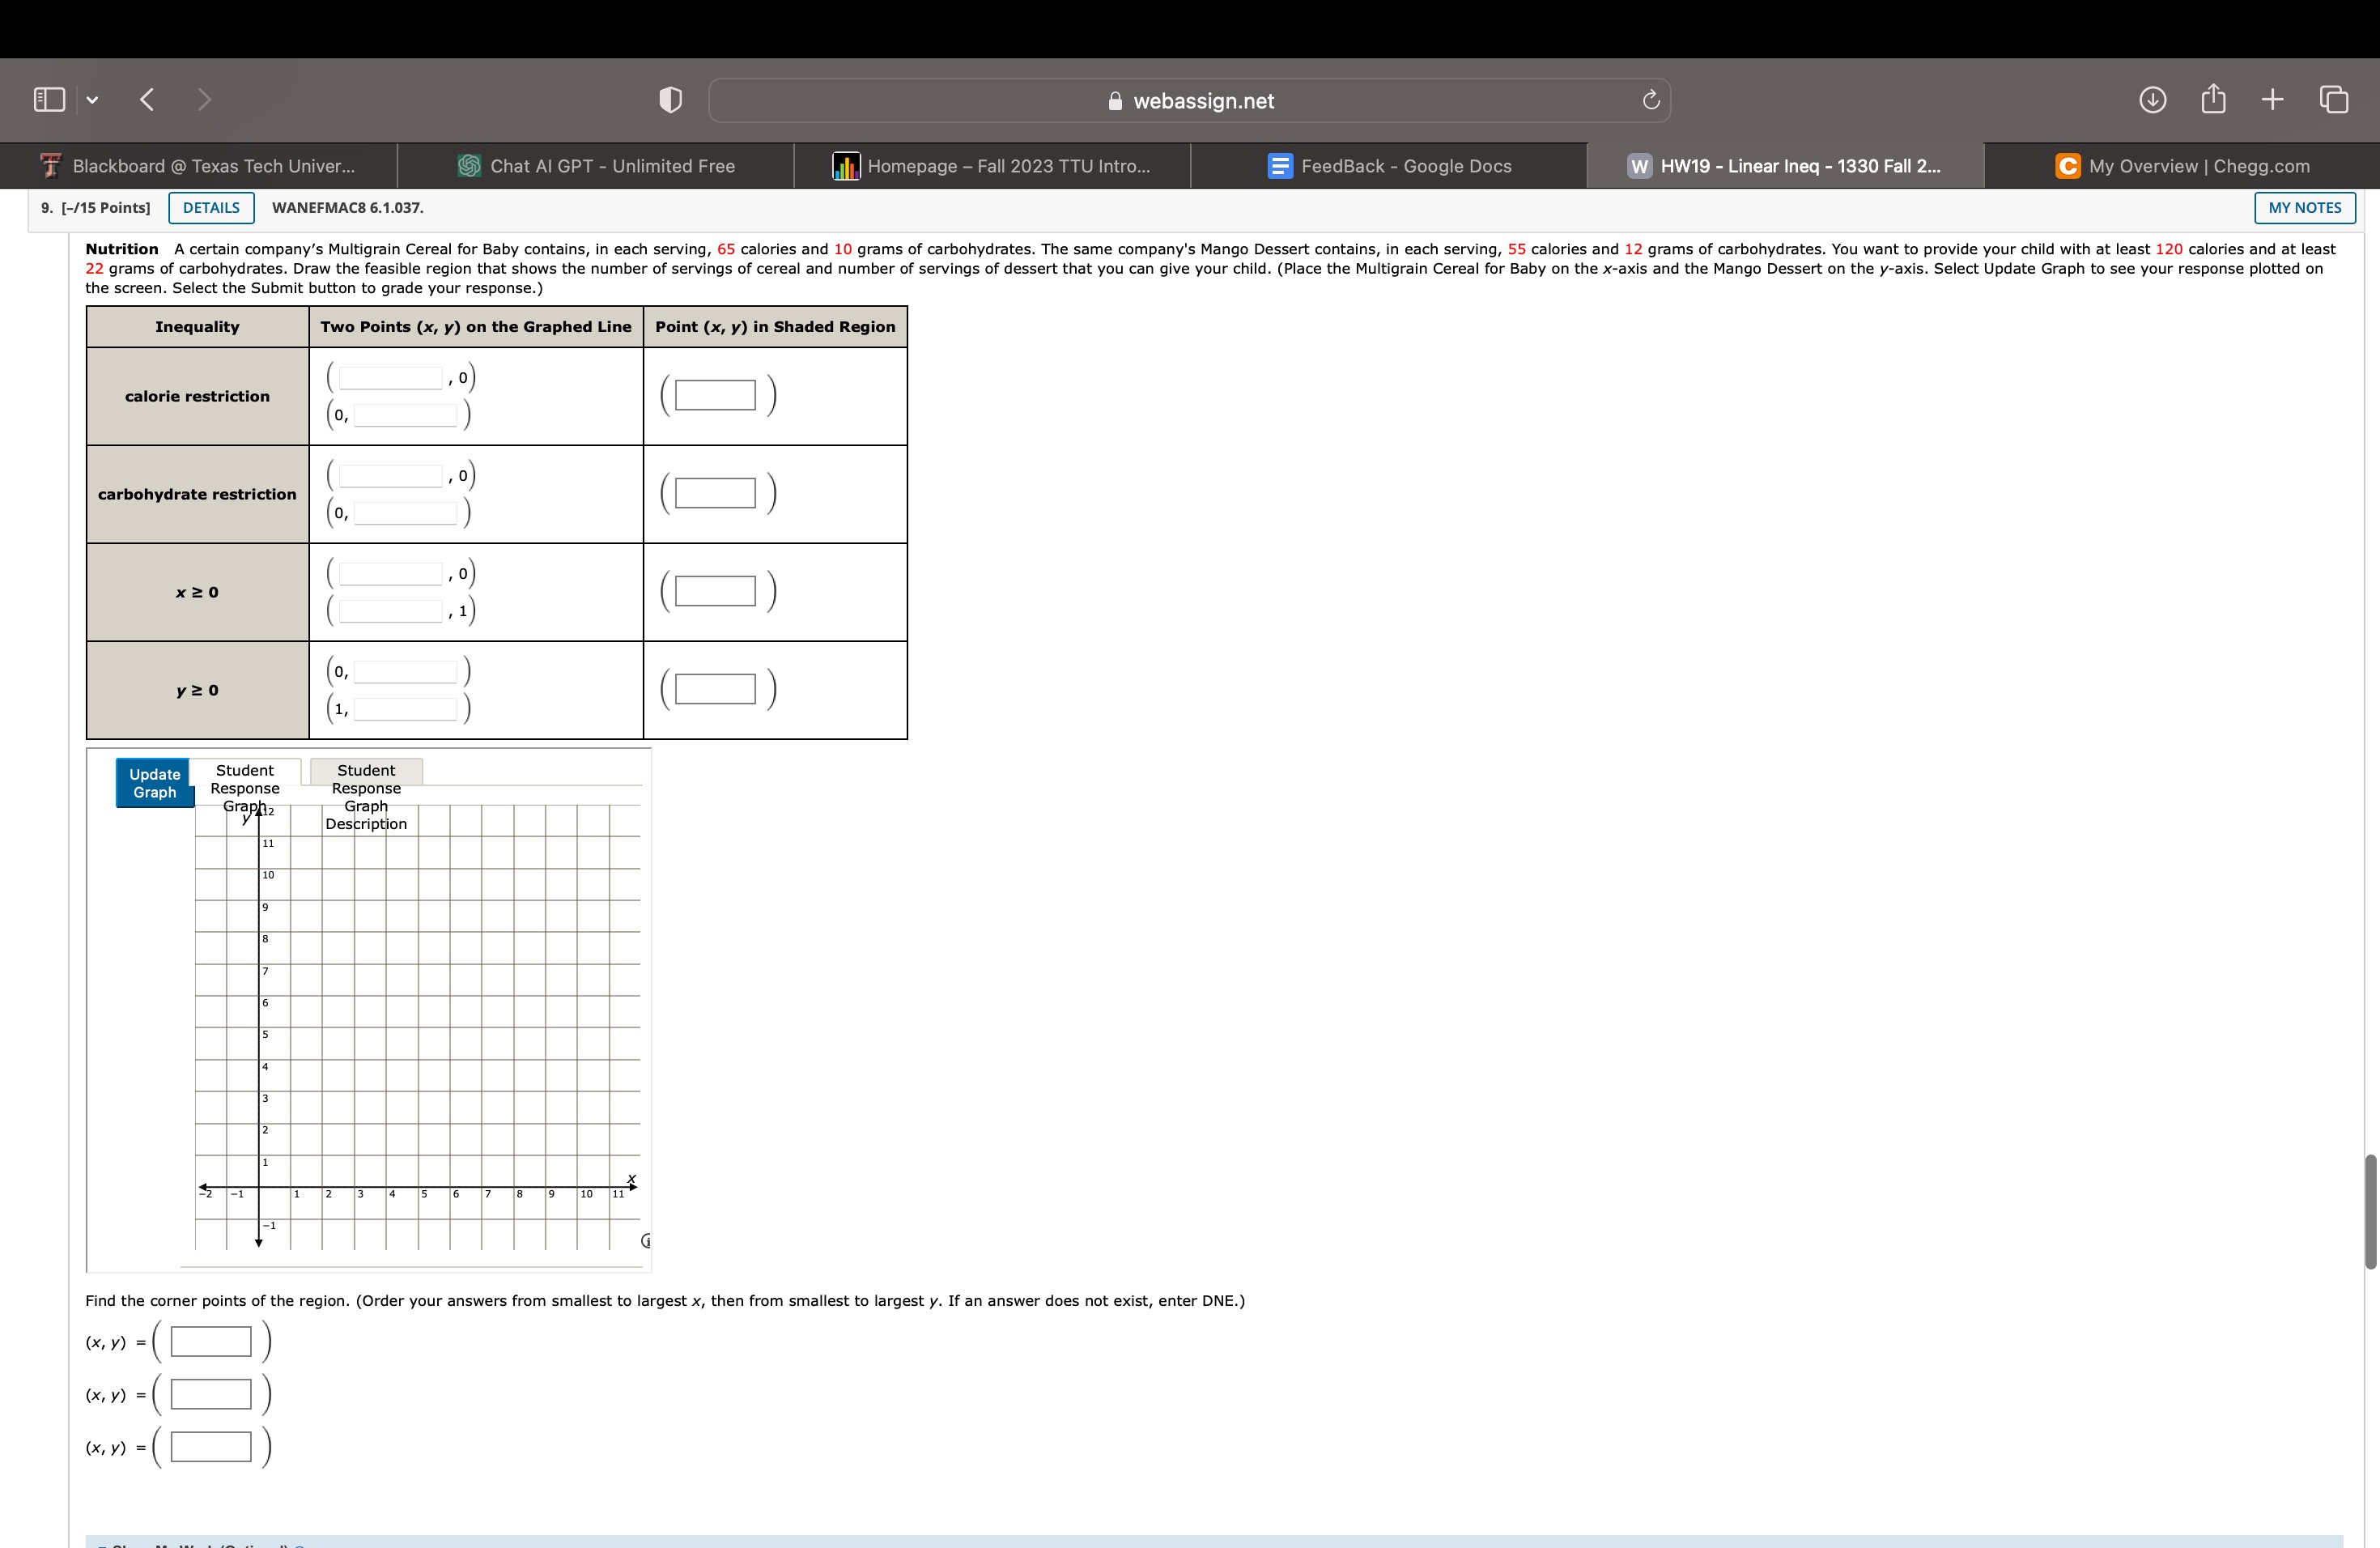This screenshot has width=2380, height=1548.
Task: Reload the webassign.net page
Action: point(1650,100)
